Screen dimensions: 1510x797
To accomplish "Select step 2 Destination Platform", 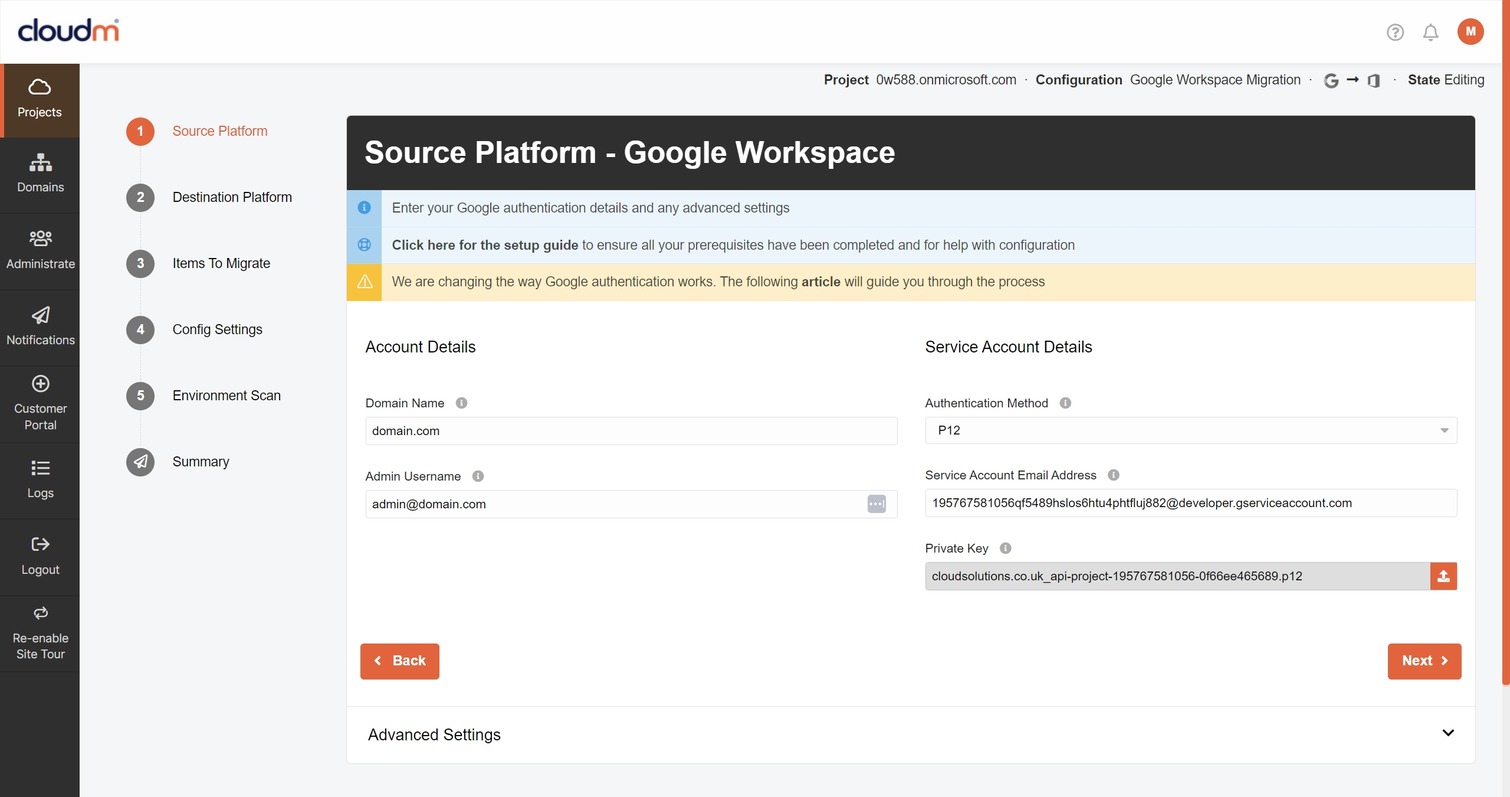I will (x=209, y=197).
